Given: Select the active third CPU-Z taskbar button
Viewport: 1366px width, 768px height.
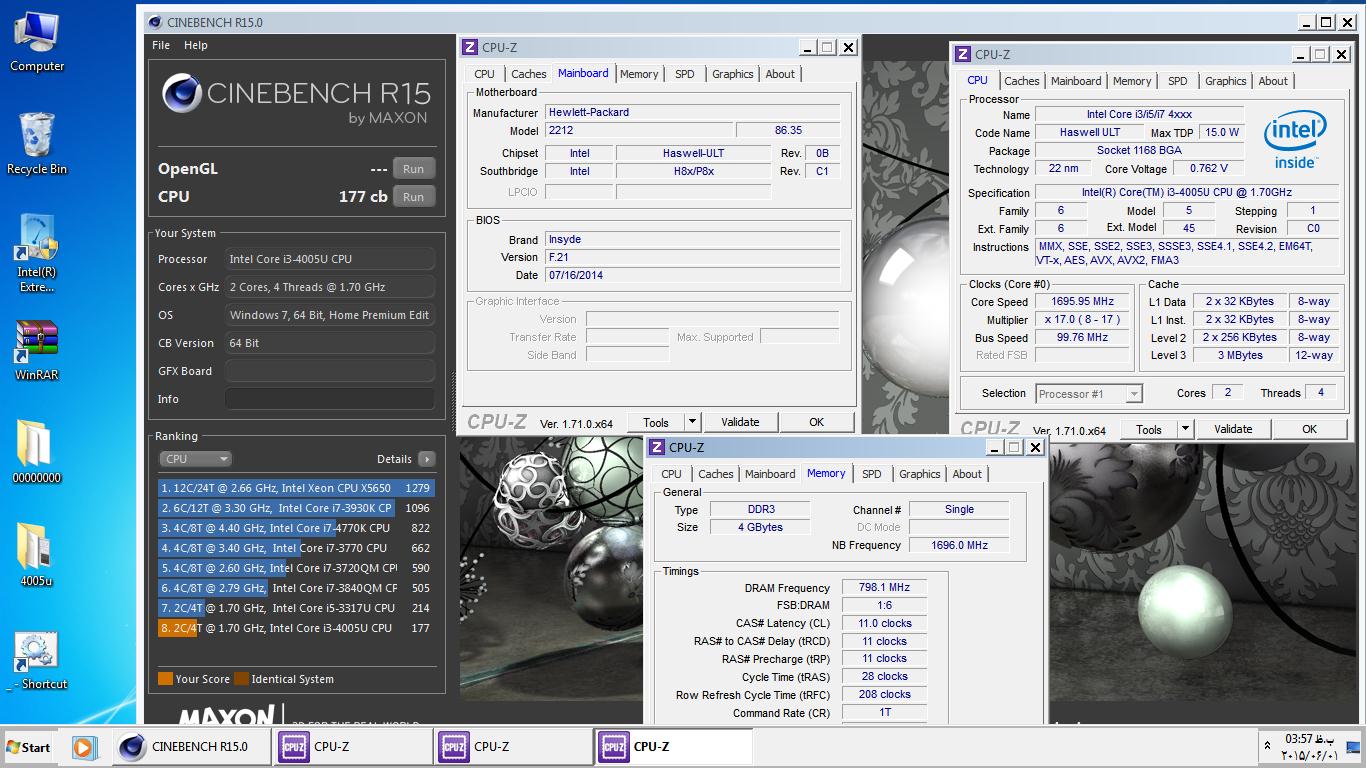Looking at the screenshot, I should 674,746.
